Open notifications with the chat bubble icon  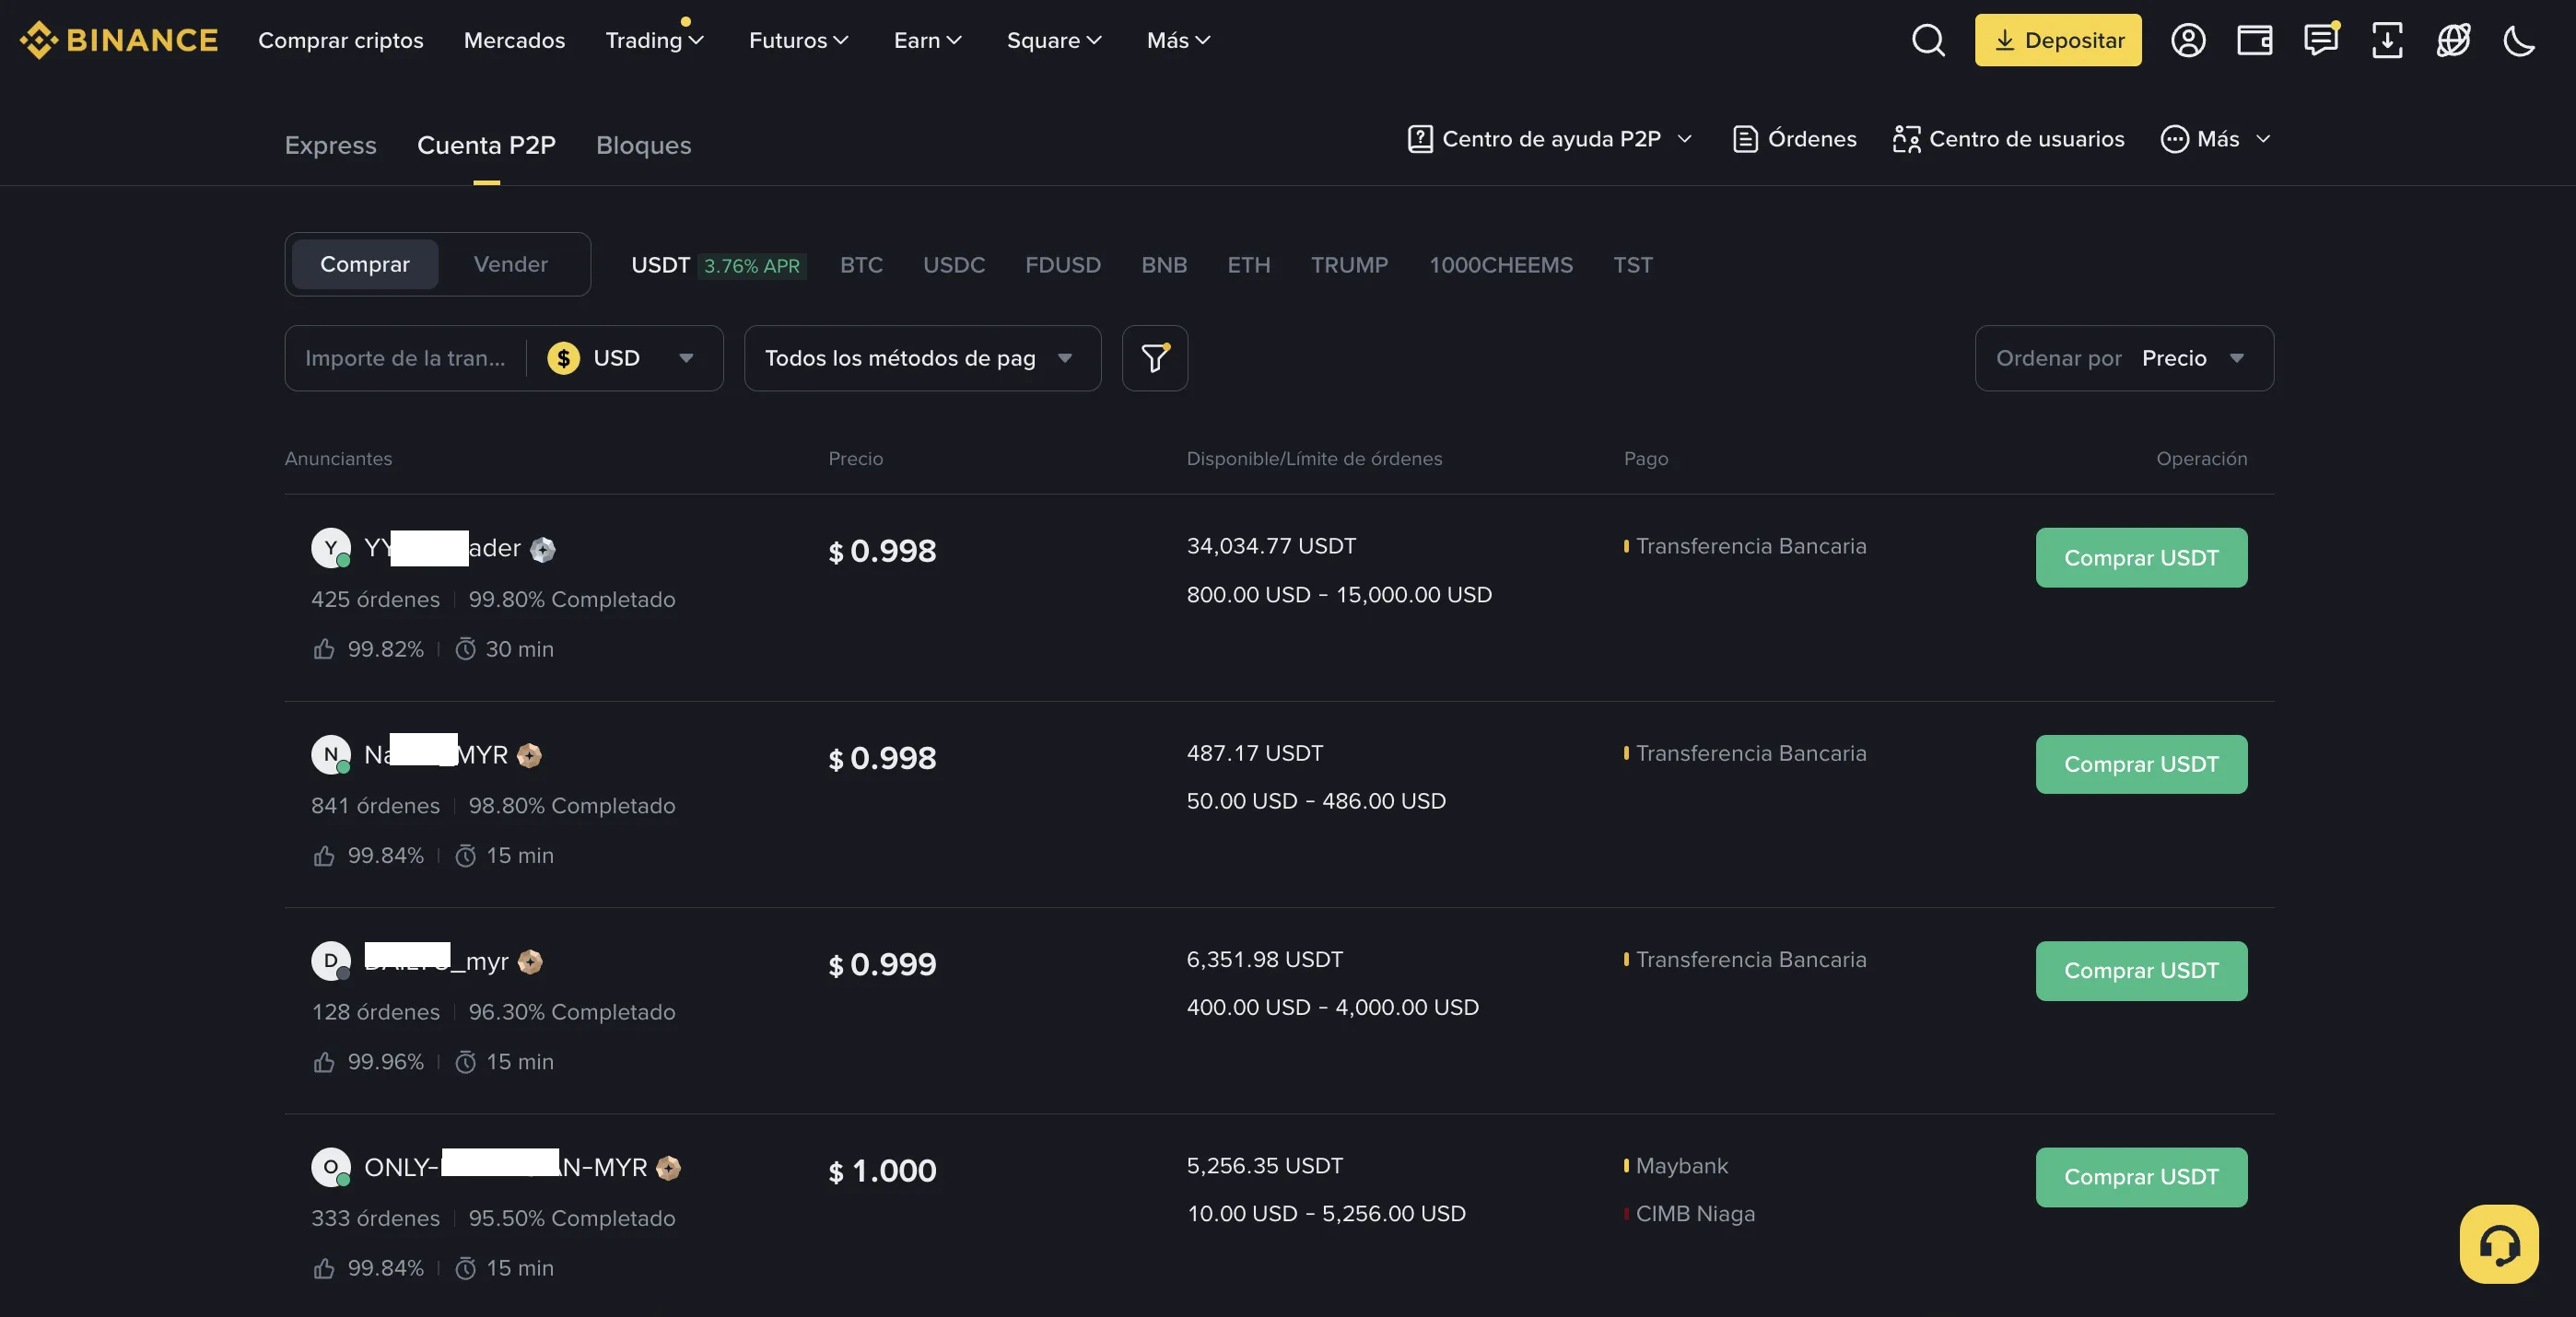(2320, 40)
